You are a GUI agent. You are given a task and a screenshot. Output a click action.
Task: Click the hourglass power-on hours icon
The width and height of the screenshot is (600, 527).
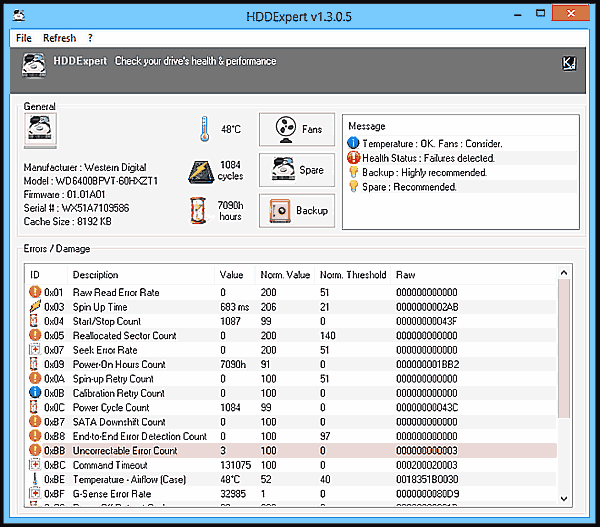[201, 211]
